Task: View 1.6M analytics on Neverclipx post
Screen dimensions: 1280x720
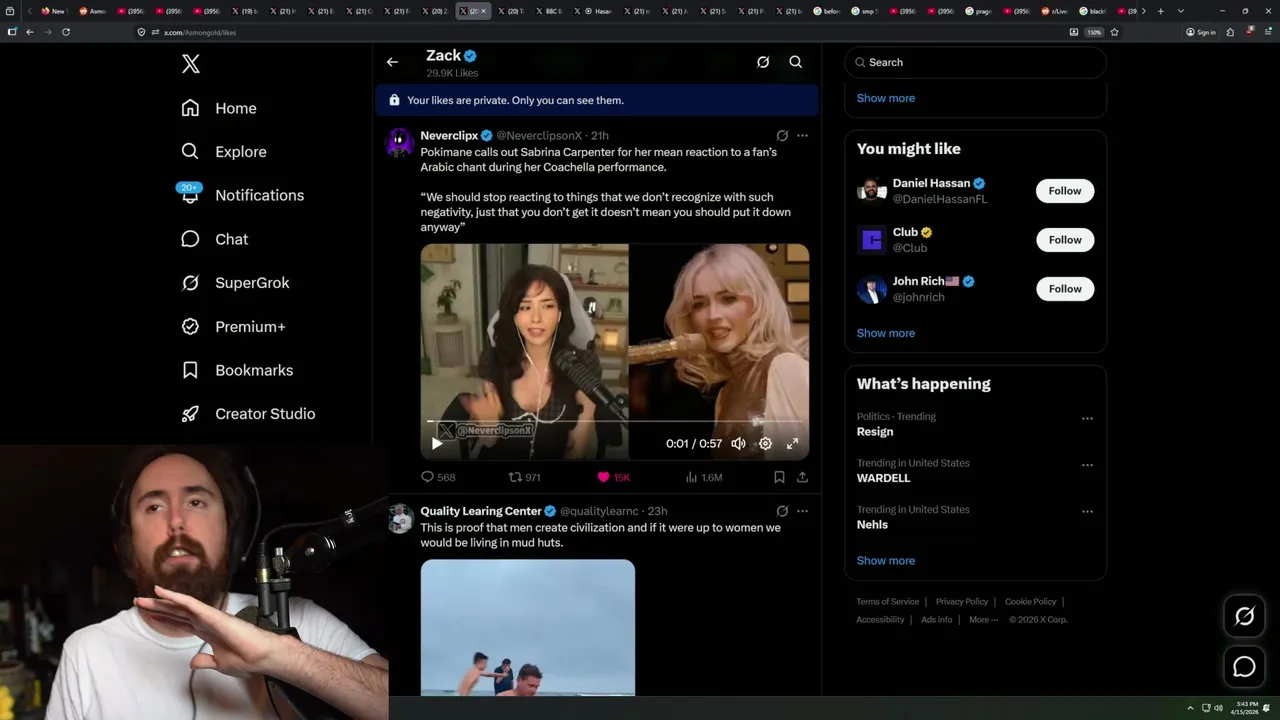Action: point(703,477)
